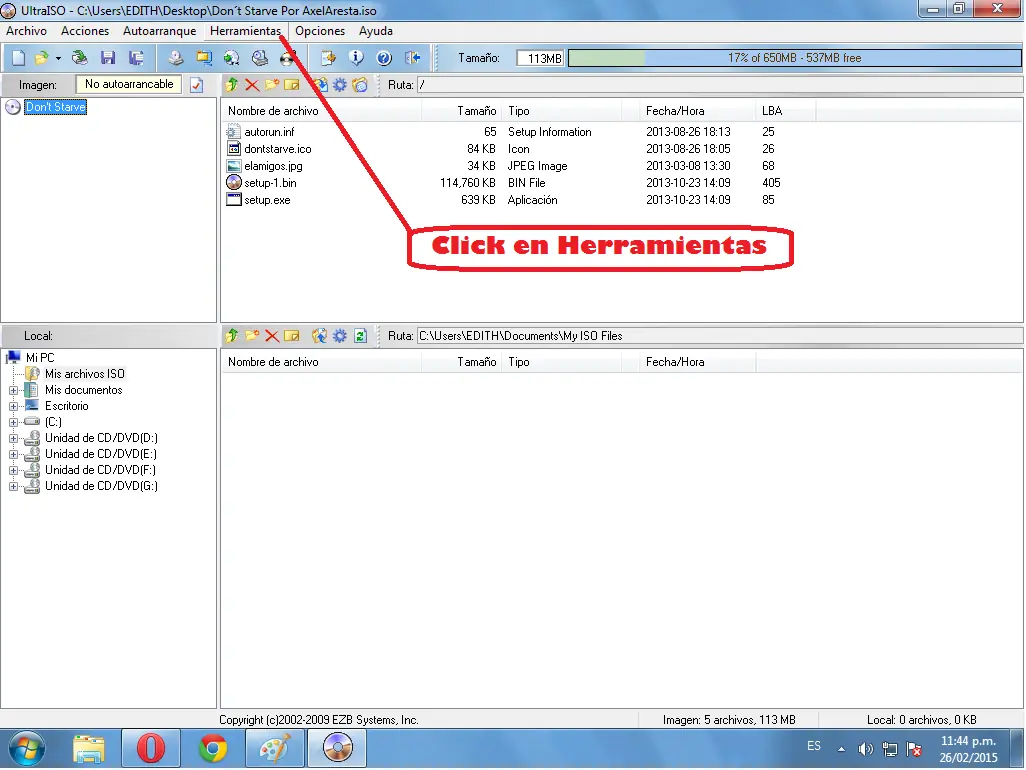This screenshot has height=770, width=1026.
Task: Click the Open CD/DVD toolbar icon
Action: (x=80, y=58)
